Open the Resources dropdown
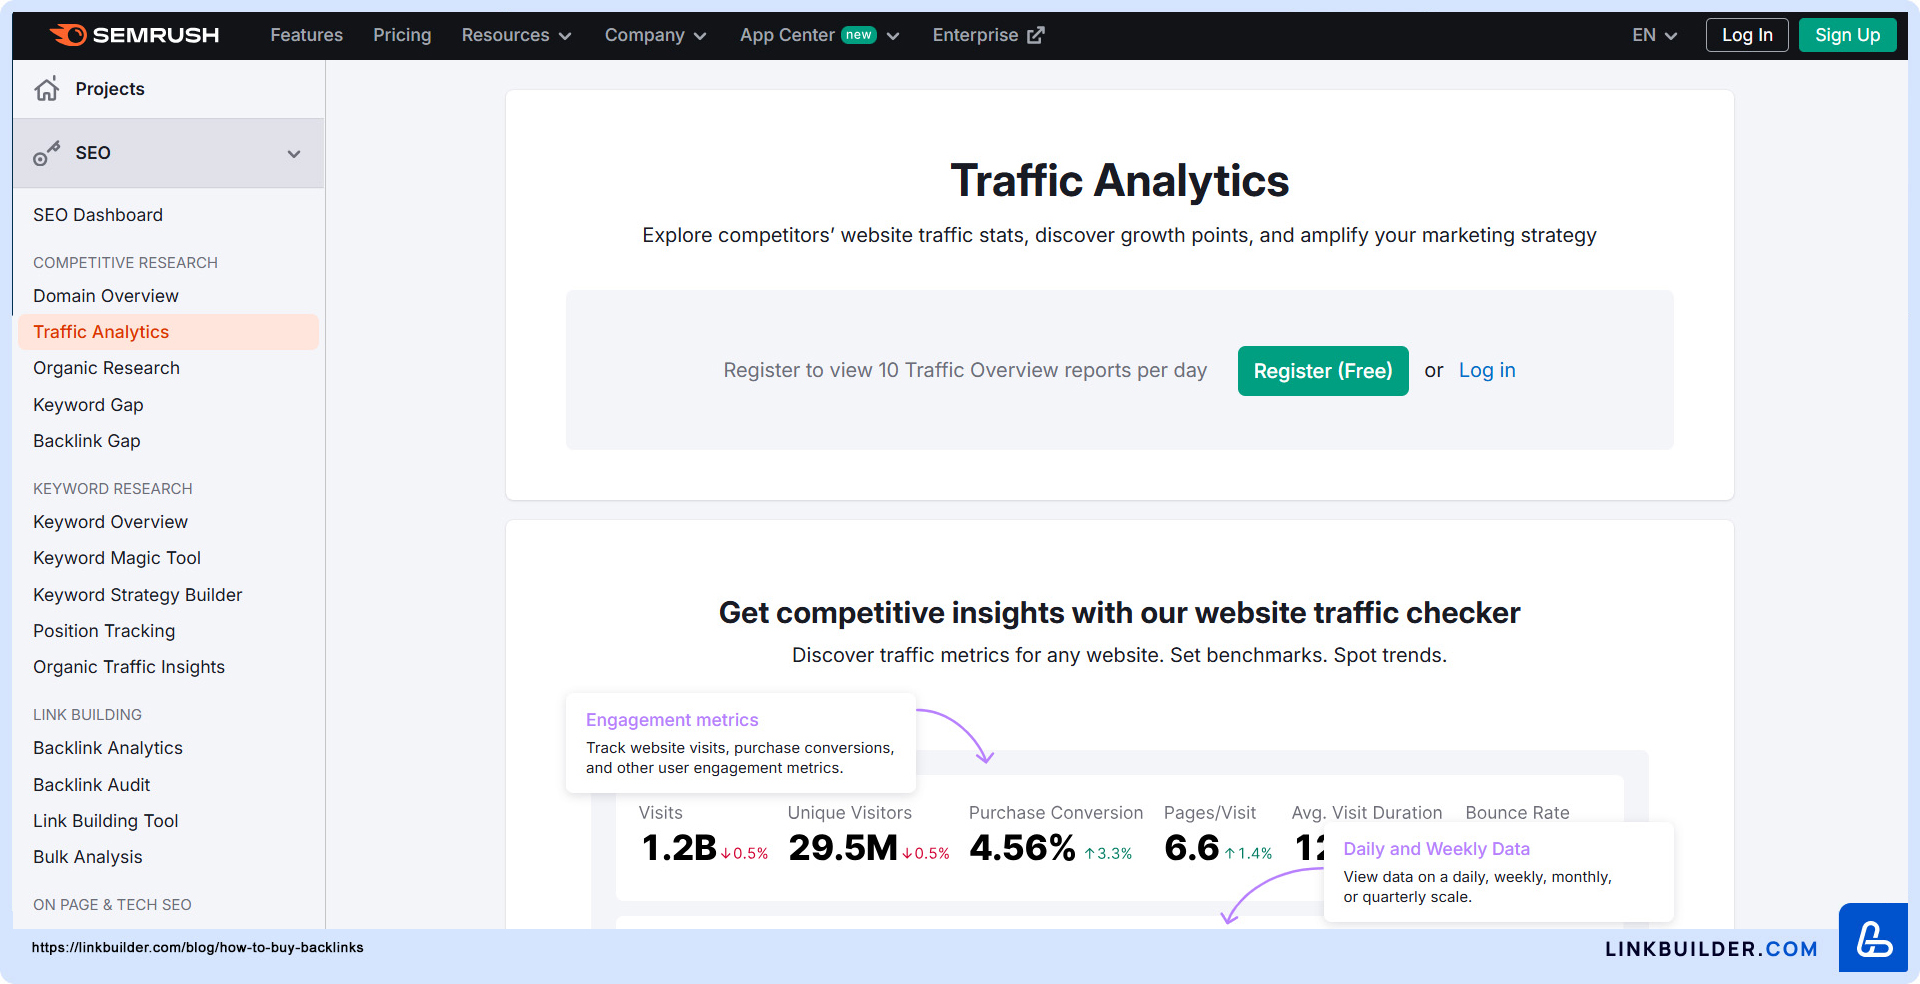Screen dimensions: 1920x984 517,35
